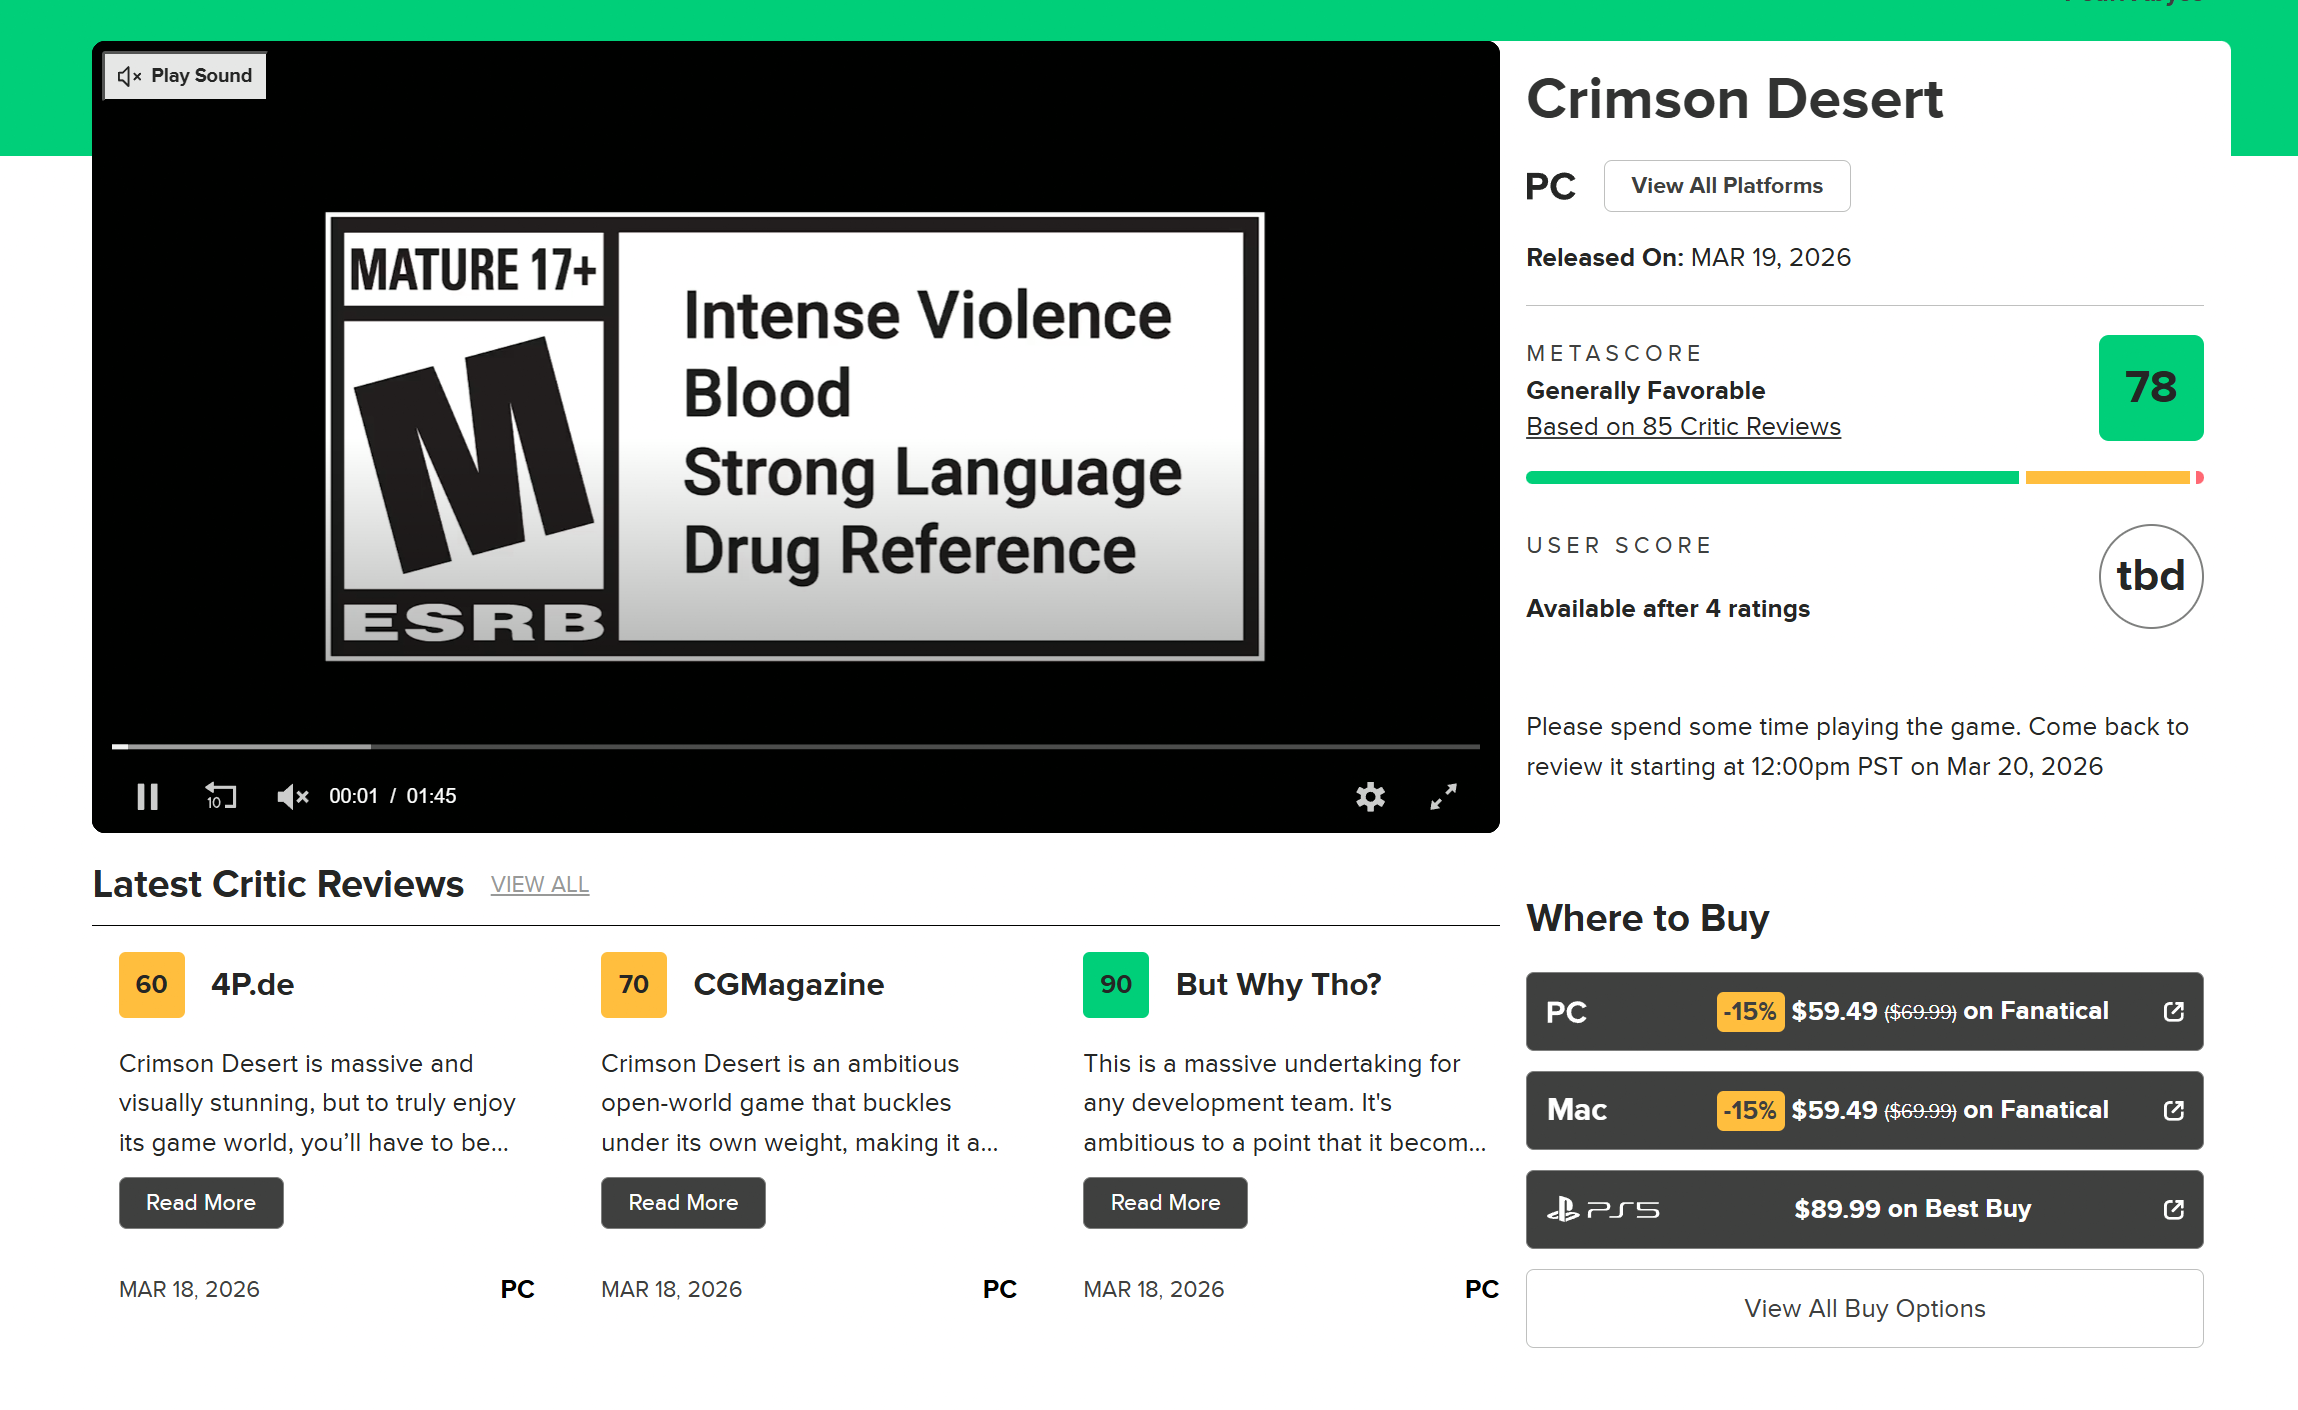The width and height of the screenshot is (2298, 1410).
Task: Read more of But Why Tho? review
Action: coord(1165,1203)
